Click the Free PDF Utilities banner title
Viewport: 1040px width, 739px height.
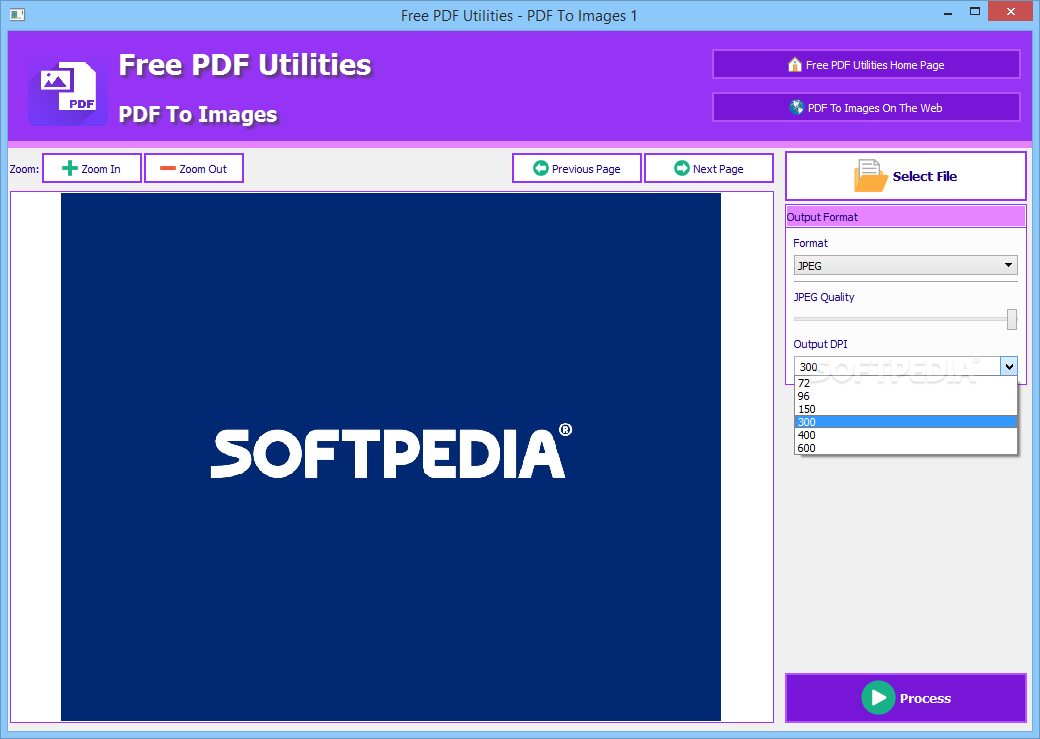pyautogui.click(x=245, y=65)
